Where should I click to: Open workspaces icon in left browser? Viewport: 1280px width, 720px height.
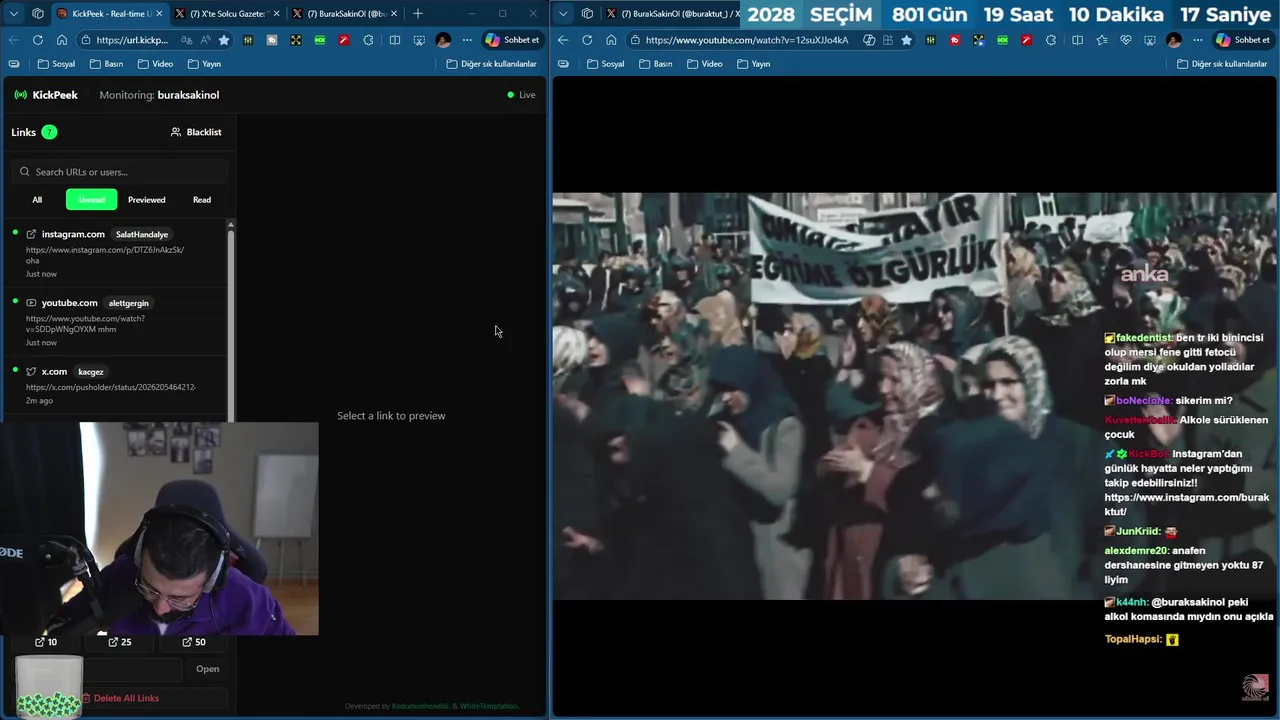[38, 14]
